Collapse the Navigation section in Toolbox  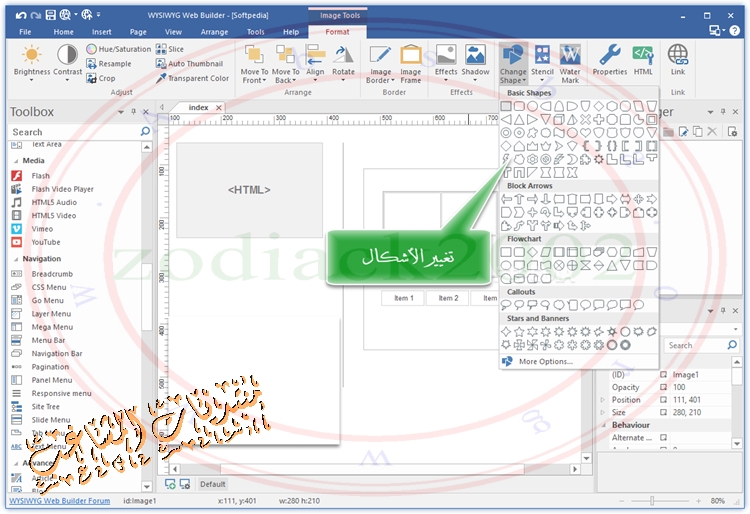pyautogui.click(x=15, y=259)
